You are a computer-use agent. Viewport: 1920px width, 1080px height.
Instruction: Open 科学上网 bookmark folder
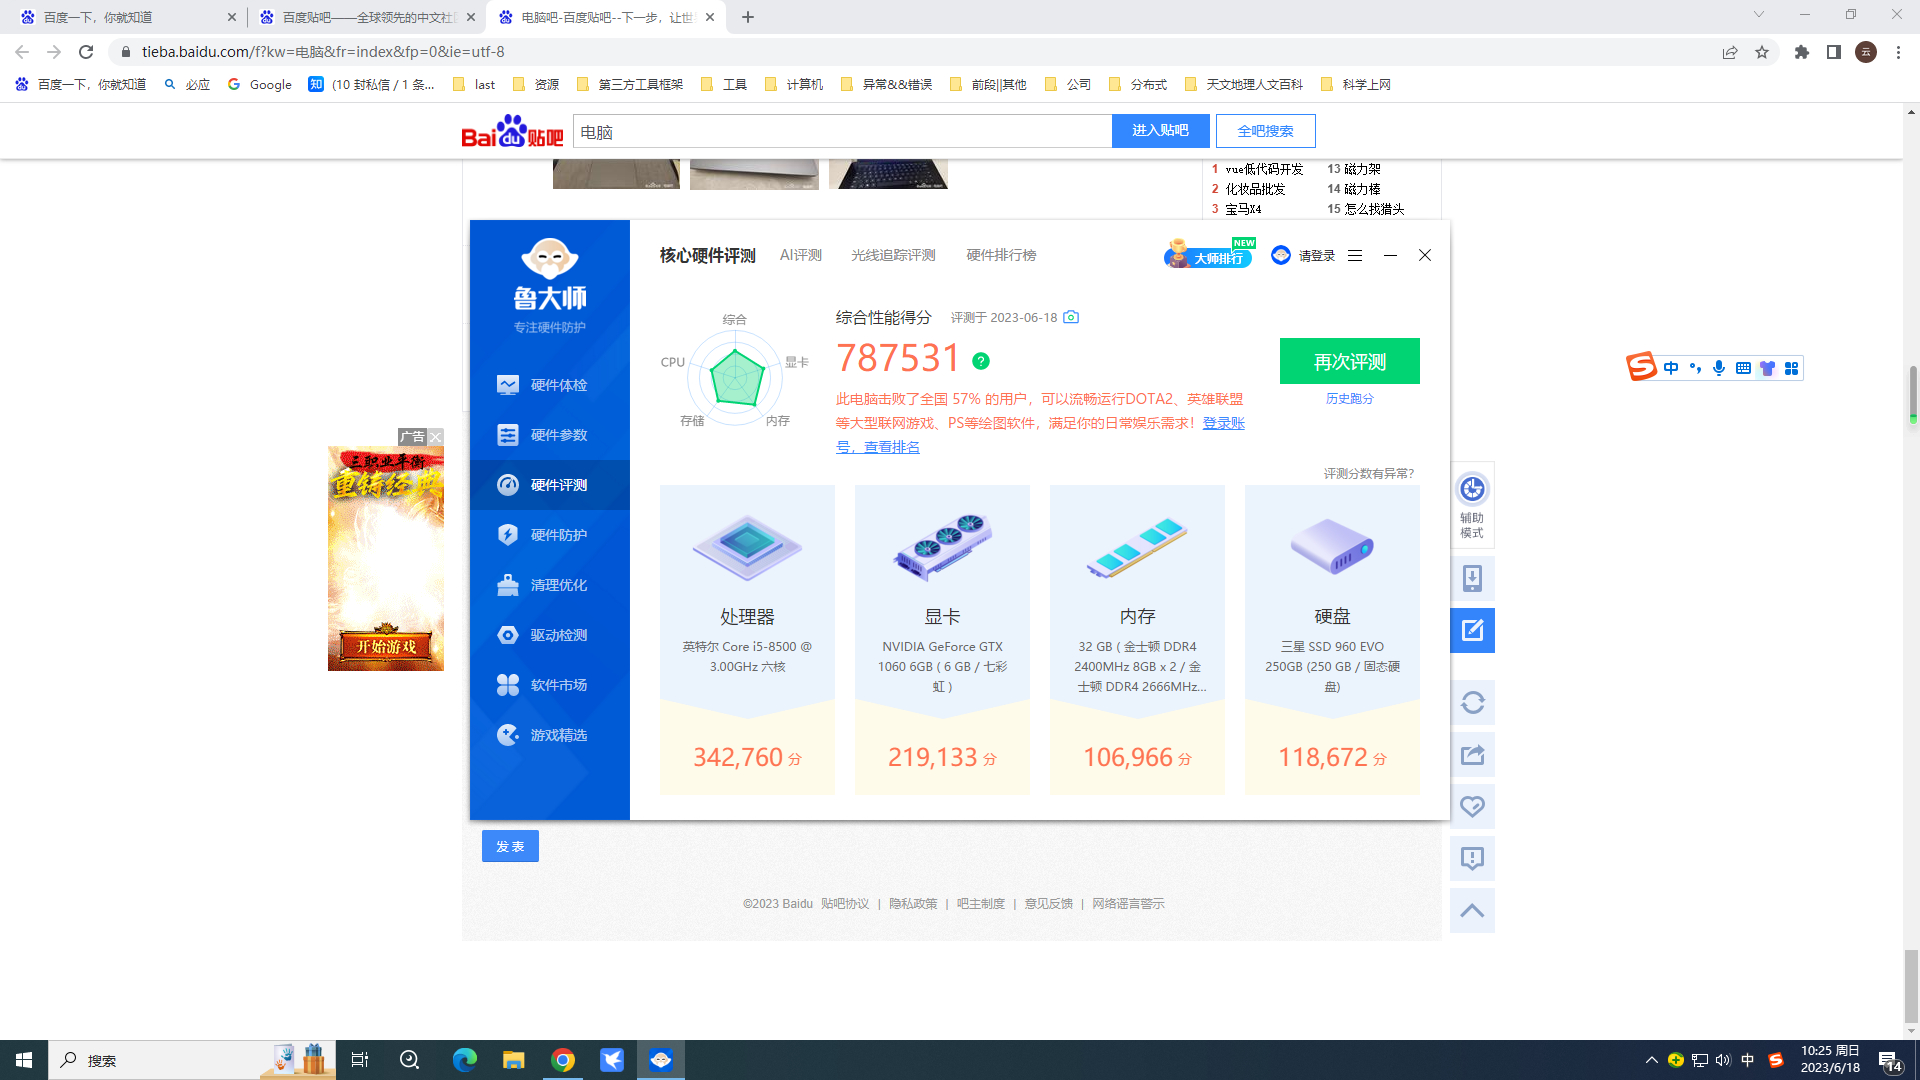[x=1356, y=84]
